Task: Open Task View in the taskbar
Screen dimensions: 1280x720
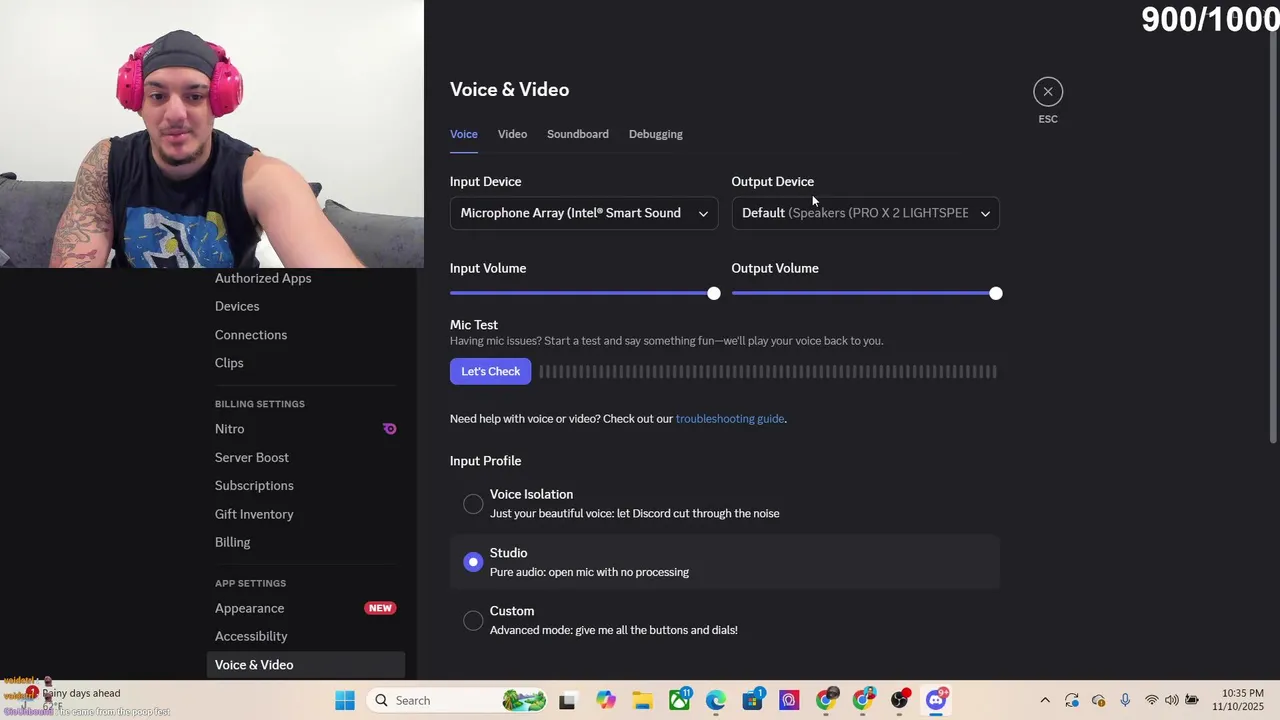Action: point(567,700)
